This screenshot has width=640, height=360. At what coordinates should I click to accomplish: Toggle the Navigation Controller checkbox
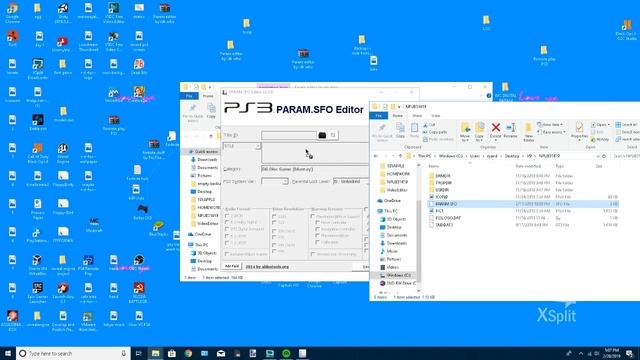click(x=318, y=229)
